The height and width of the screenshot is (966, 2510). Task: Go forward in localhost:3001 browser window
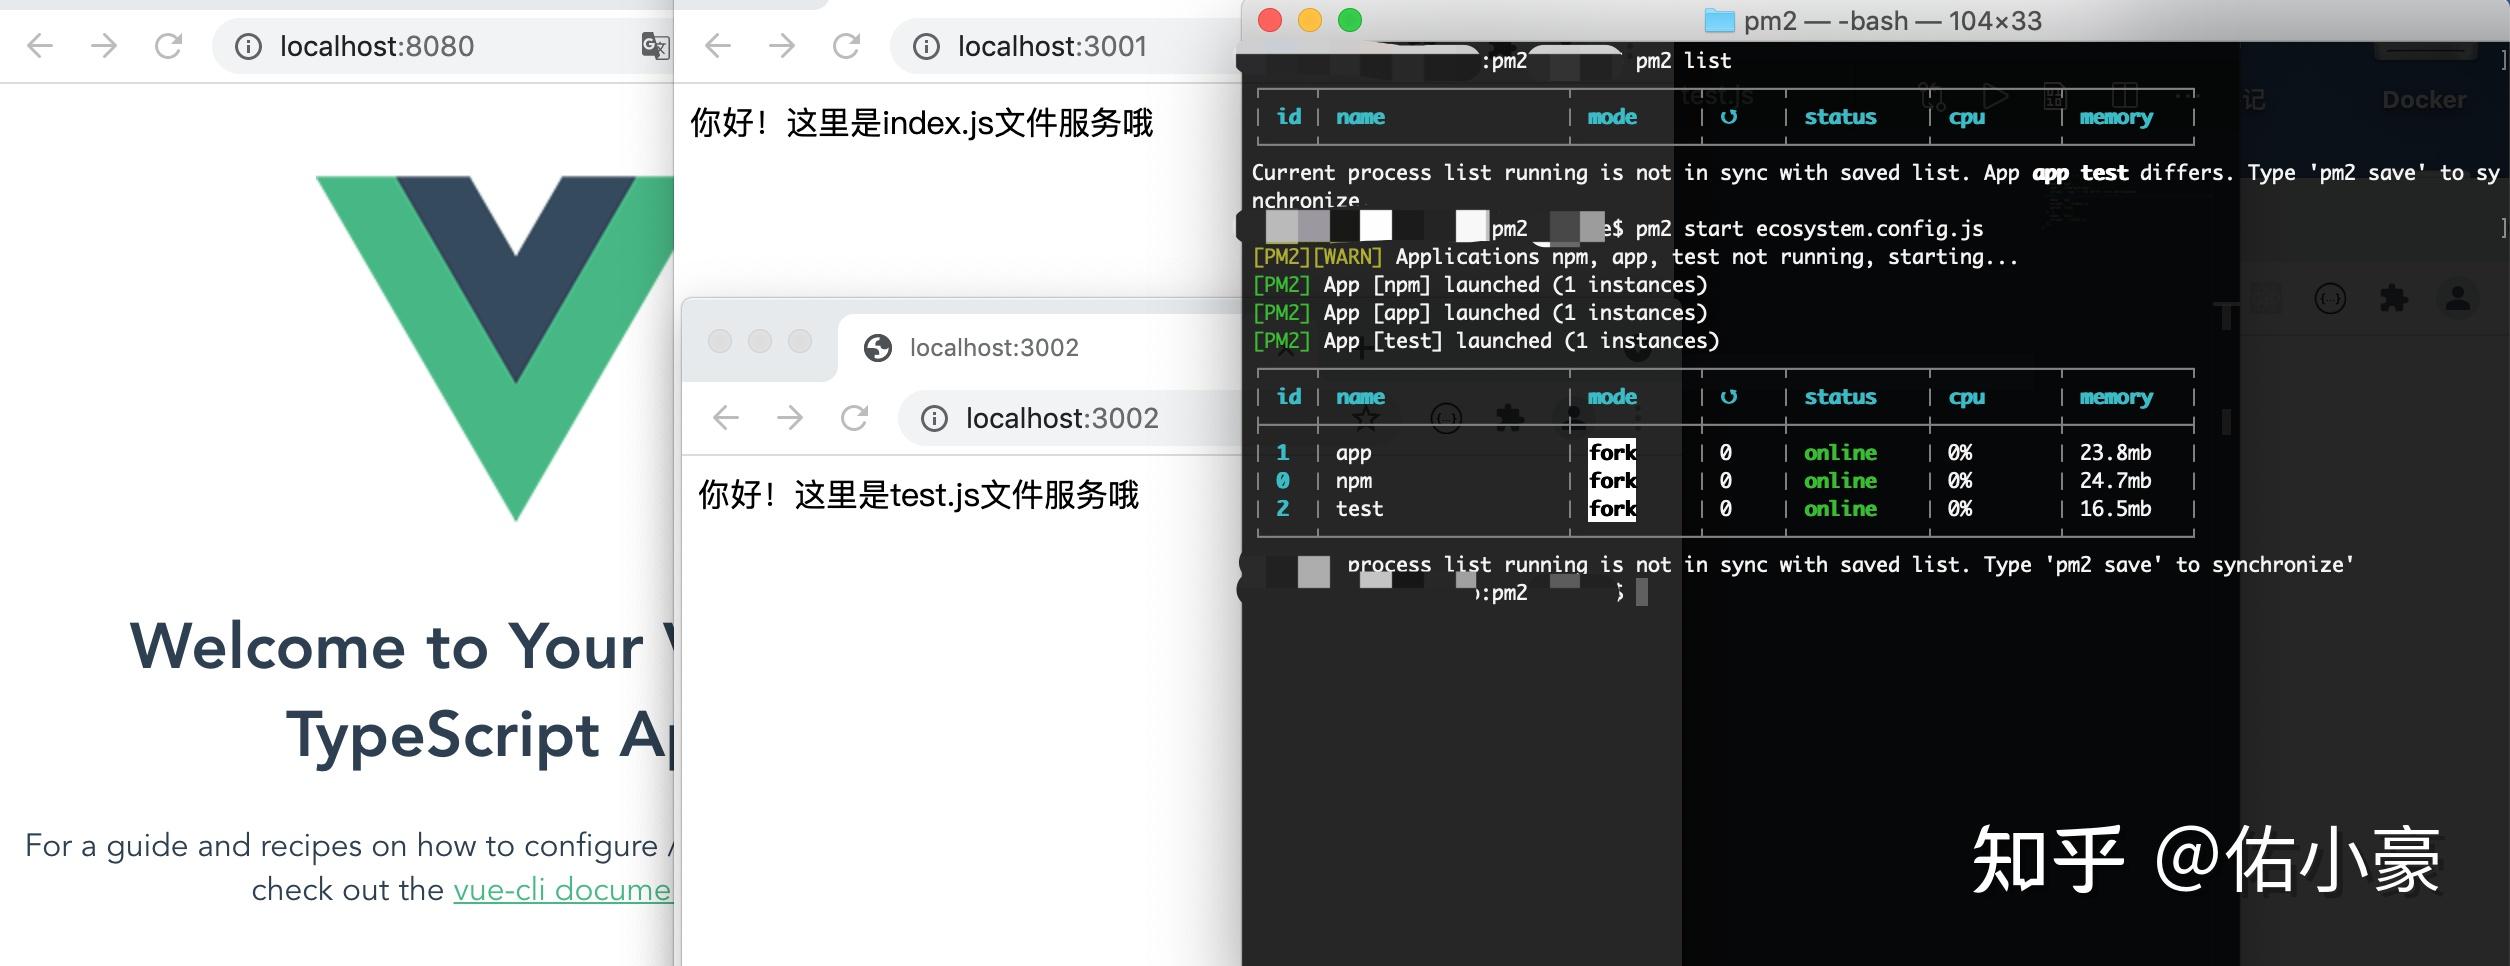click(x=782, y=46)
